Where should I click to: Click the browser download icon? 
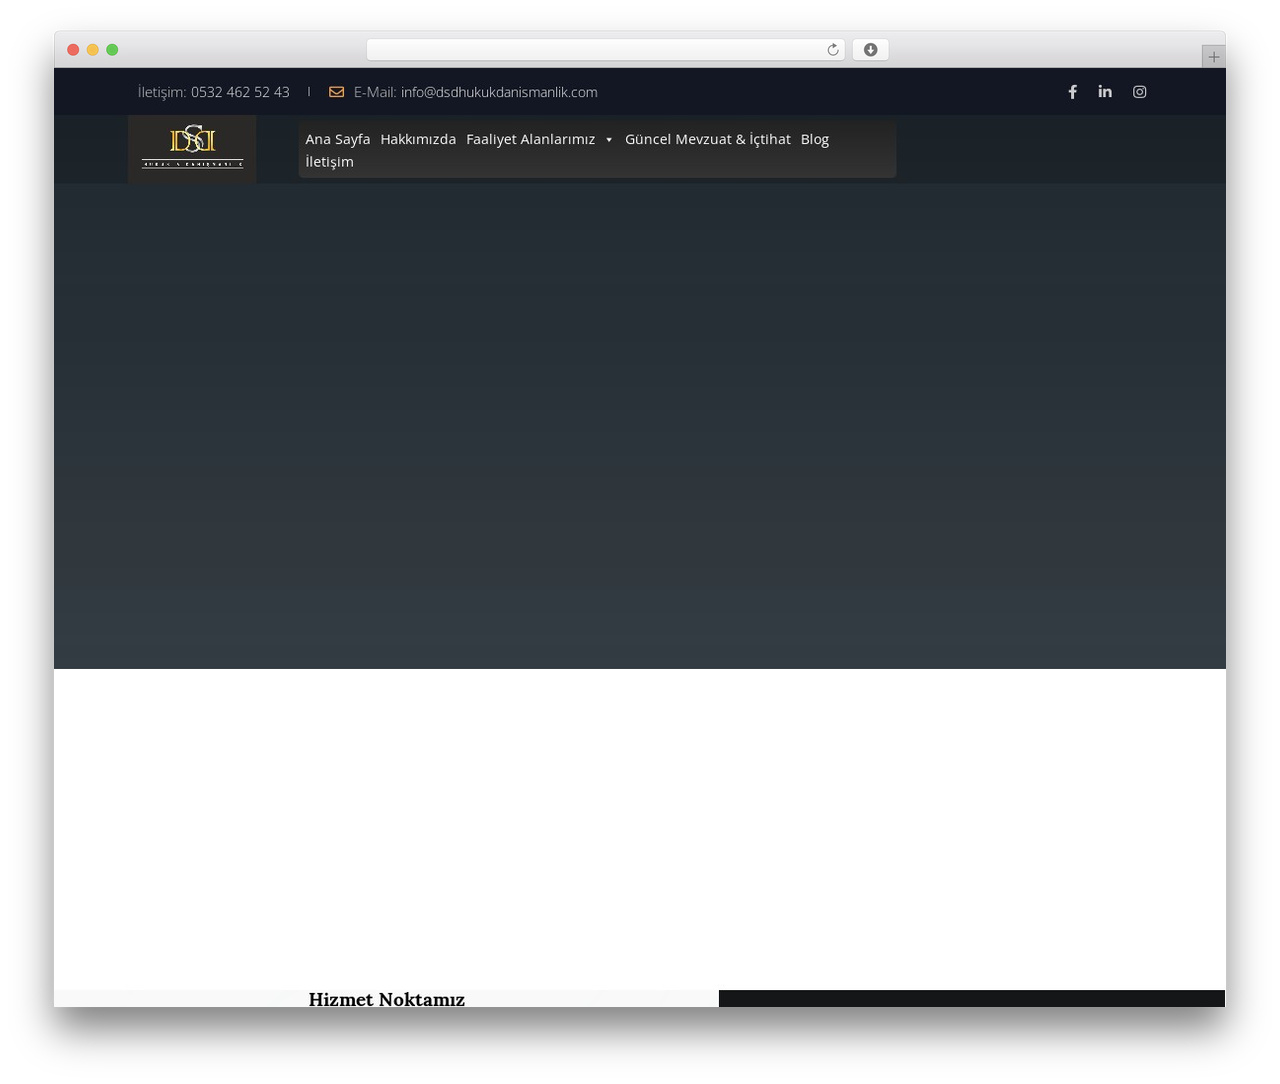tap(870, 50)
